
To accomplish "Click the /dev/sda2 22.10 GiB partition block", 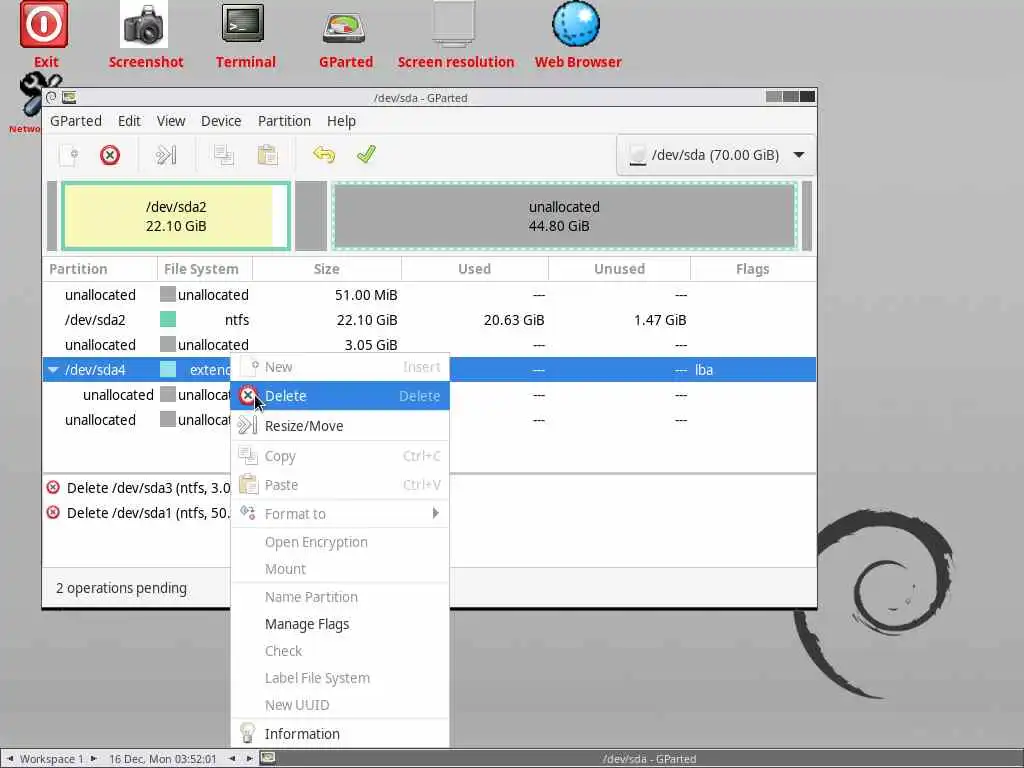I will coord(176,216).
